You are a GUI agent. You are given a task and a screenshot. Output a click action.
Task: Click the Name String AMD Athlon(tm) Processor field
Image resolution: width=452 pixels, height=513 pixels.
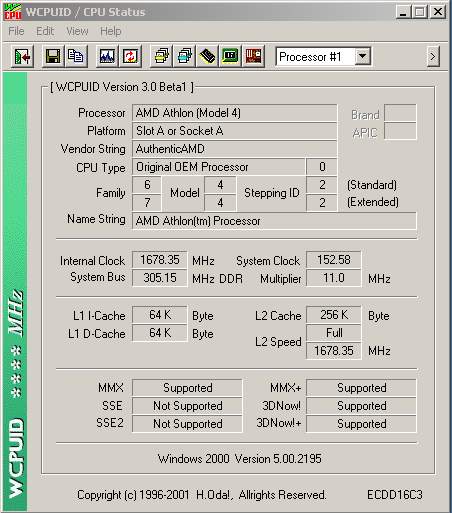(274, 221)
